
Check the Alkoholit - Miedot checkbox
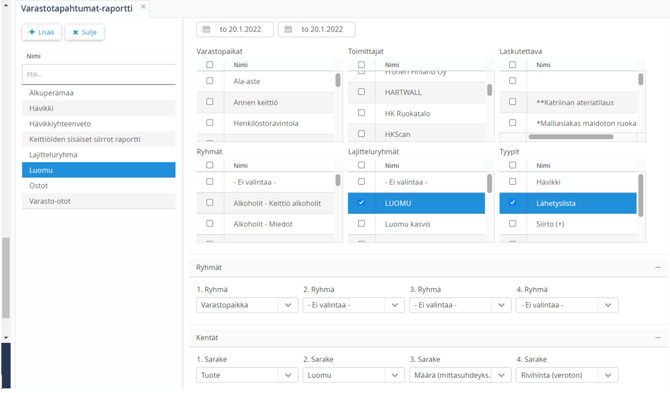[x=210, y=223]
